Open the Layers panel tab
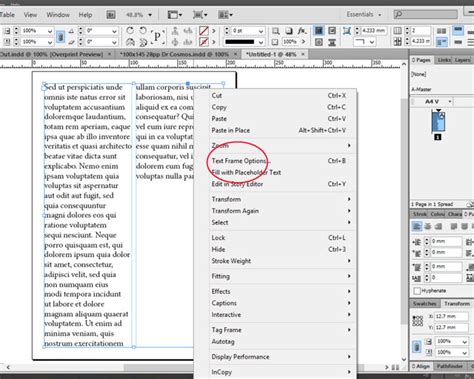The width and height of the screenshot is (474, 379). point(462,60)
